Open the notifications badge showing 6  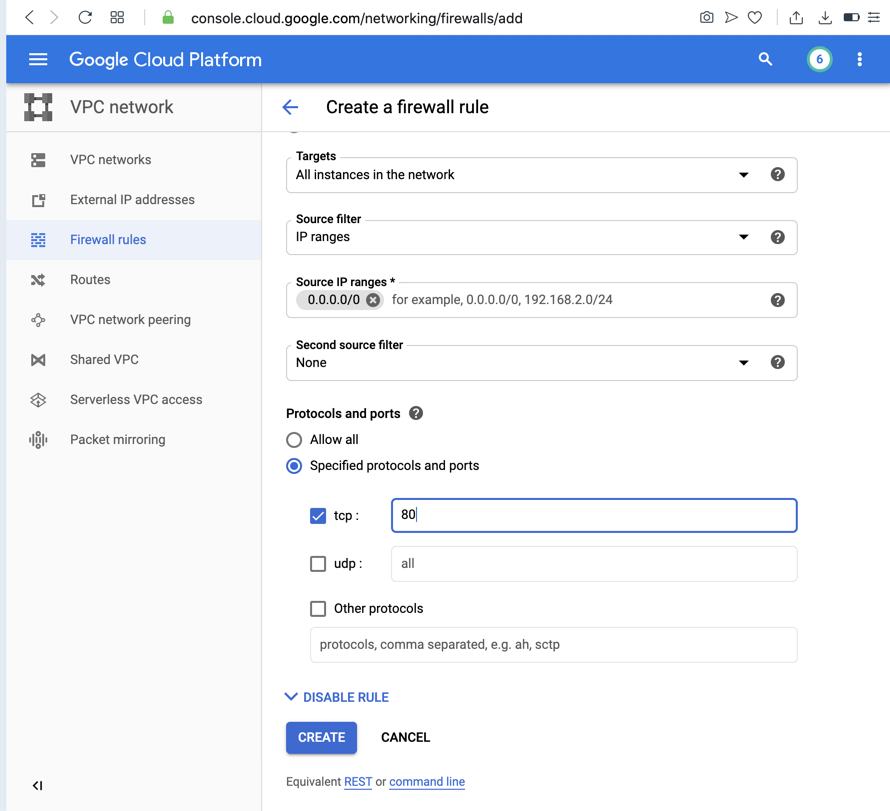click(819, 60)
